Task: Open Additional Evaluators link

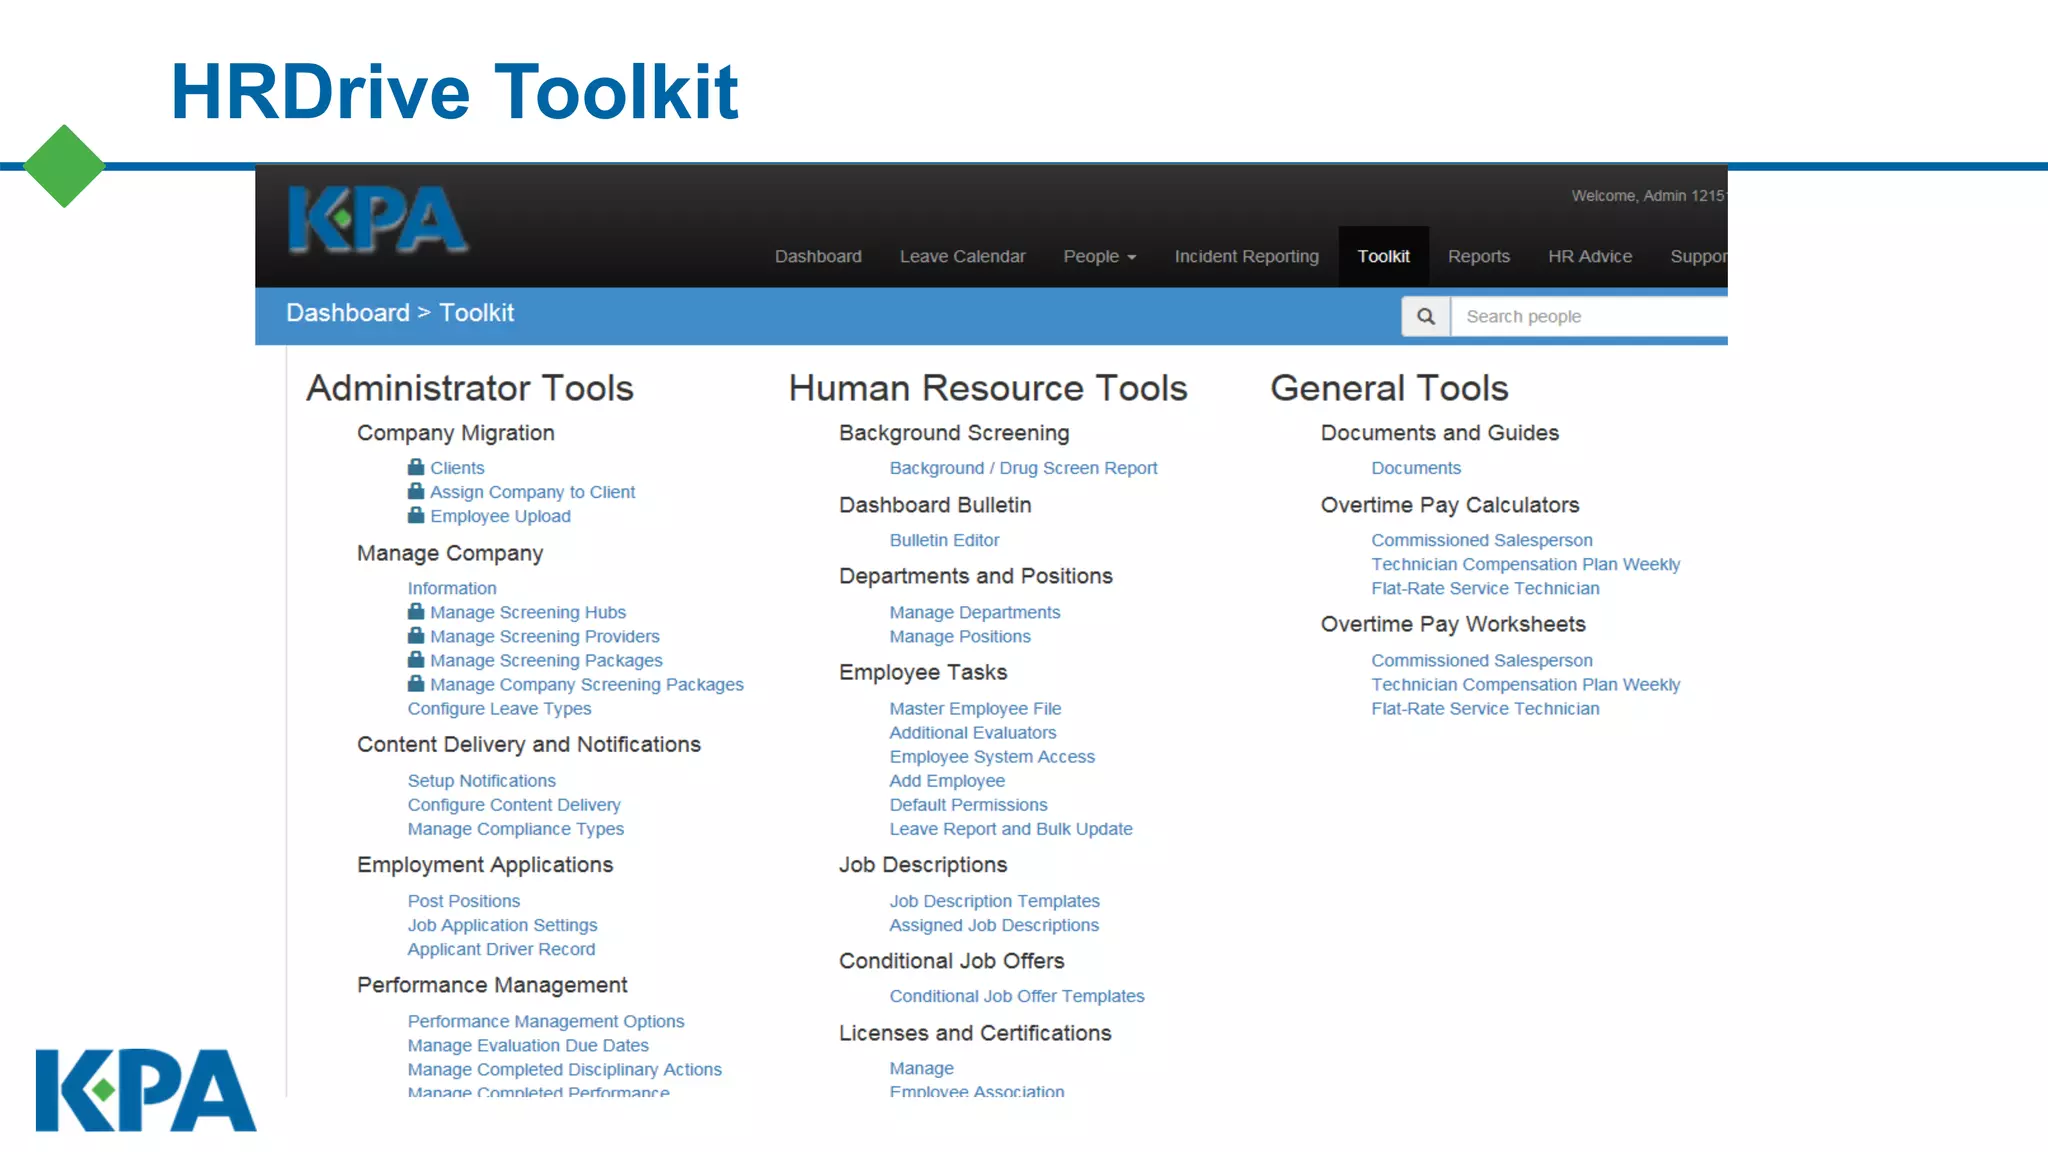Action: point(973,732)
